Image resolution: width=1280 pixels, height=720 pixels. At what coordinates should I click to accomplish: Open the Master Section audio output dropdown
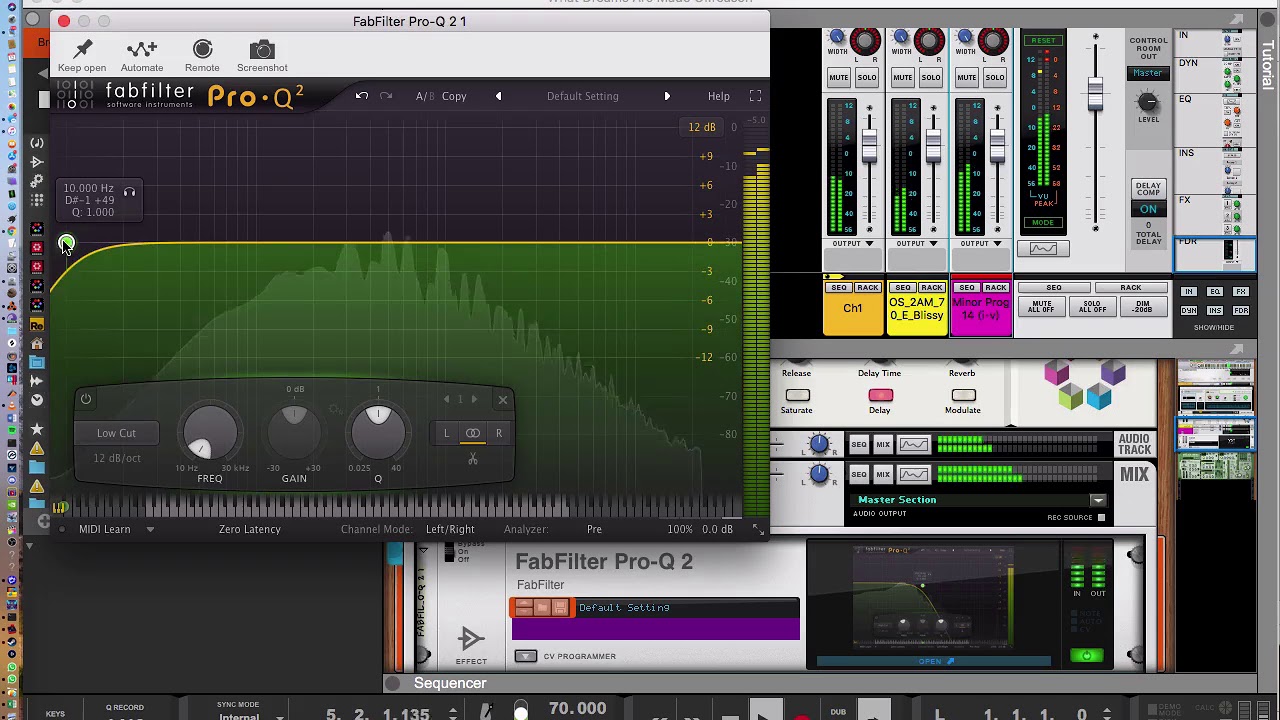pos(1098,500)
